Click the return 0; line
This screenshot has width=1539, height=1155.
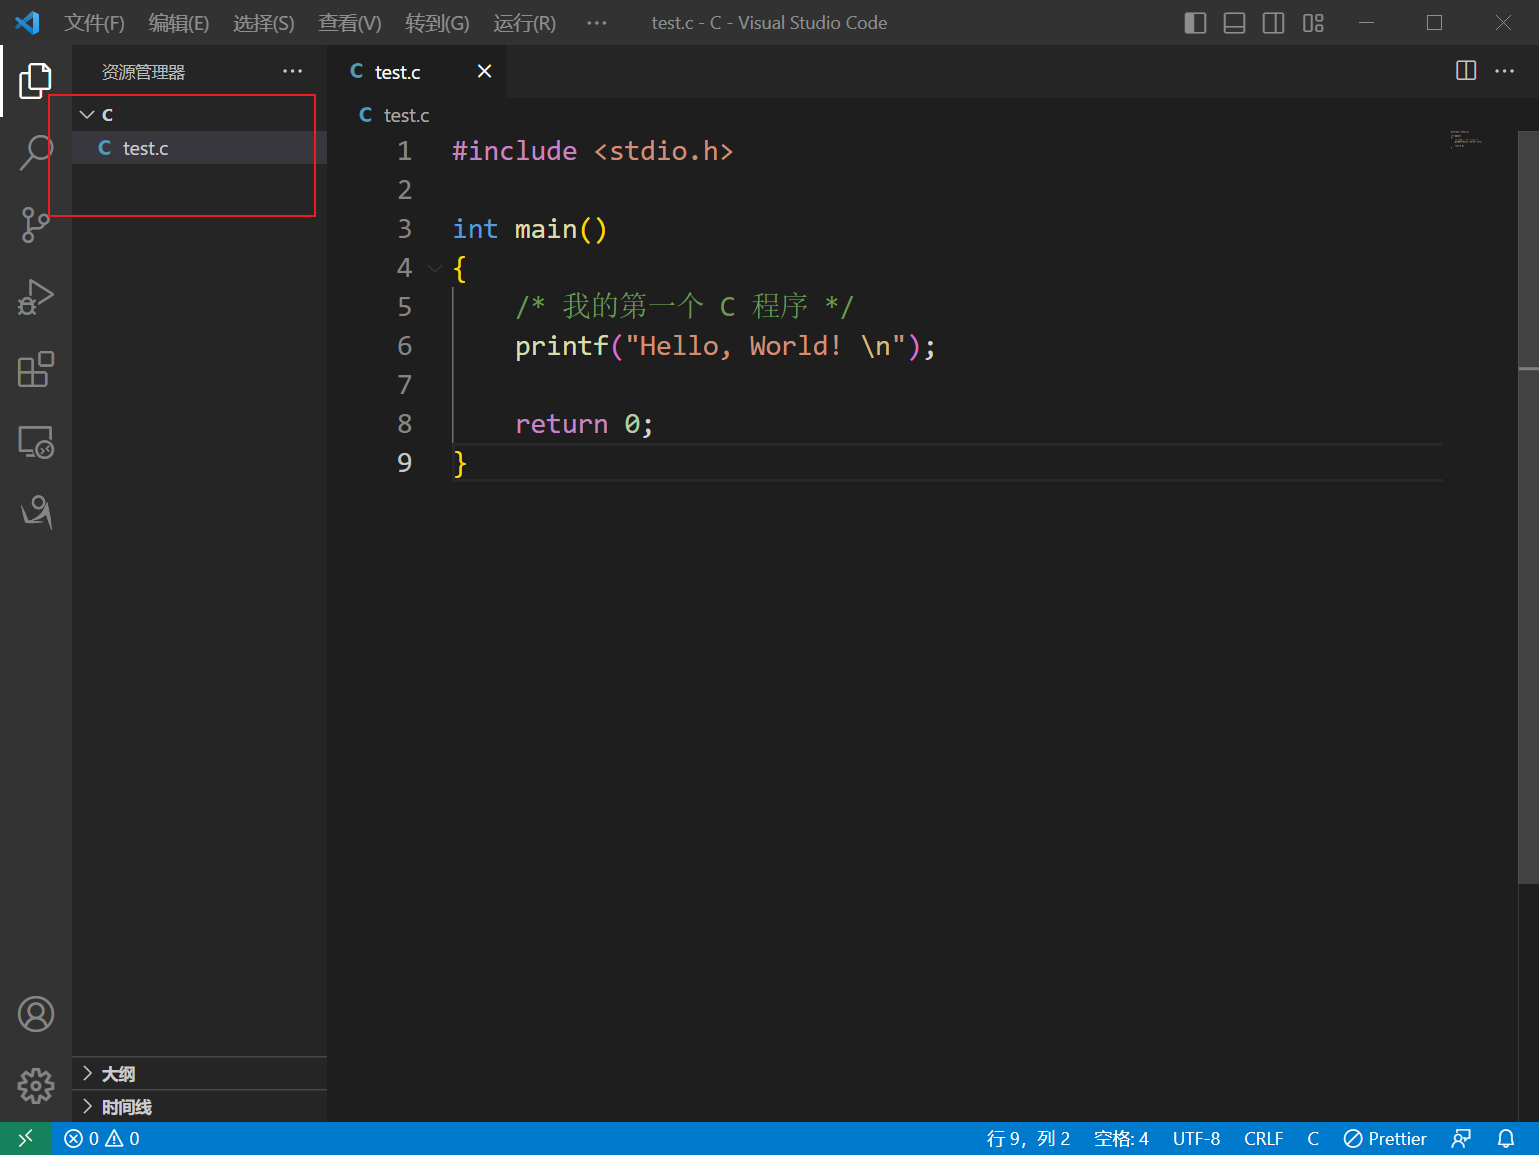tap(584, 424)
